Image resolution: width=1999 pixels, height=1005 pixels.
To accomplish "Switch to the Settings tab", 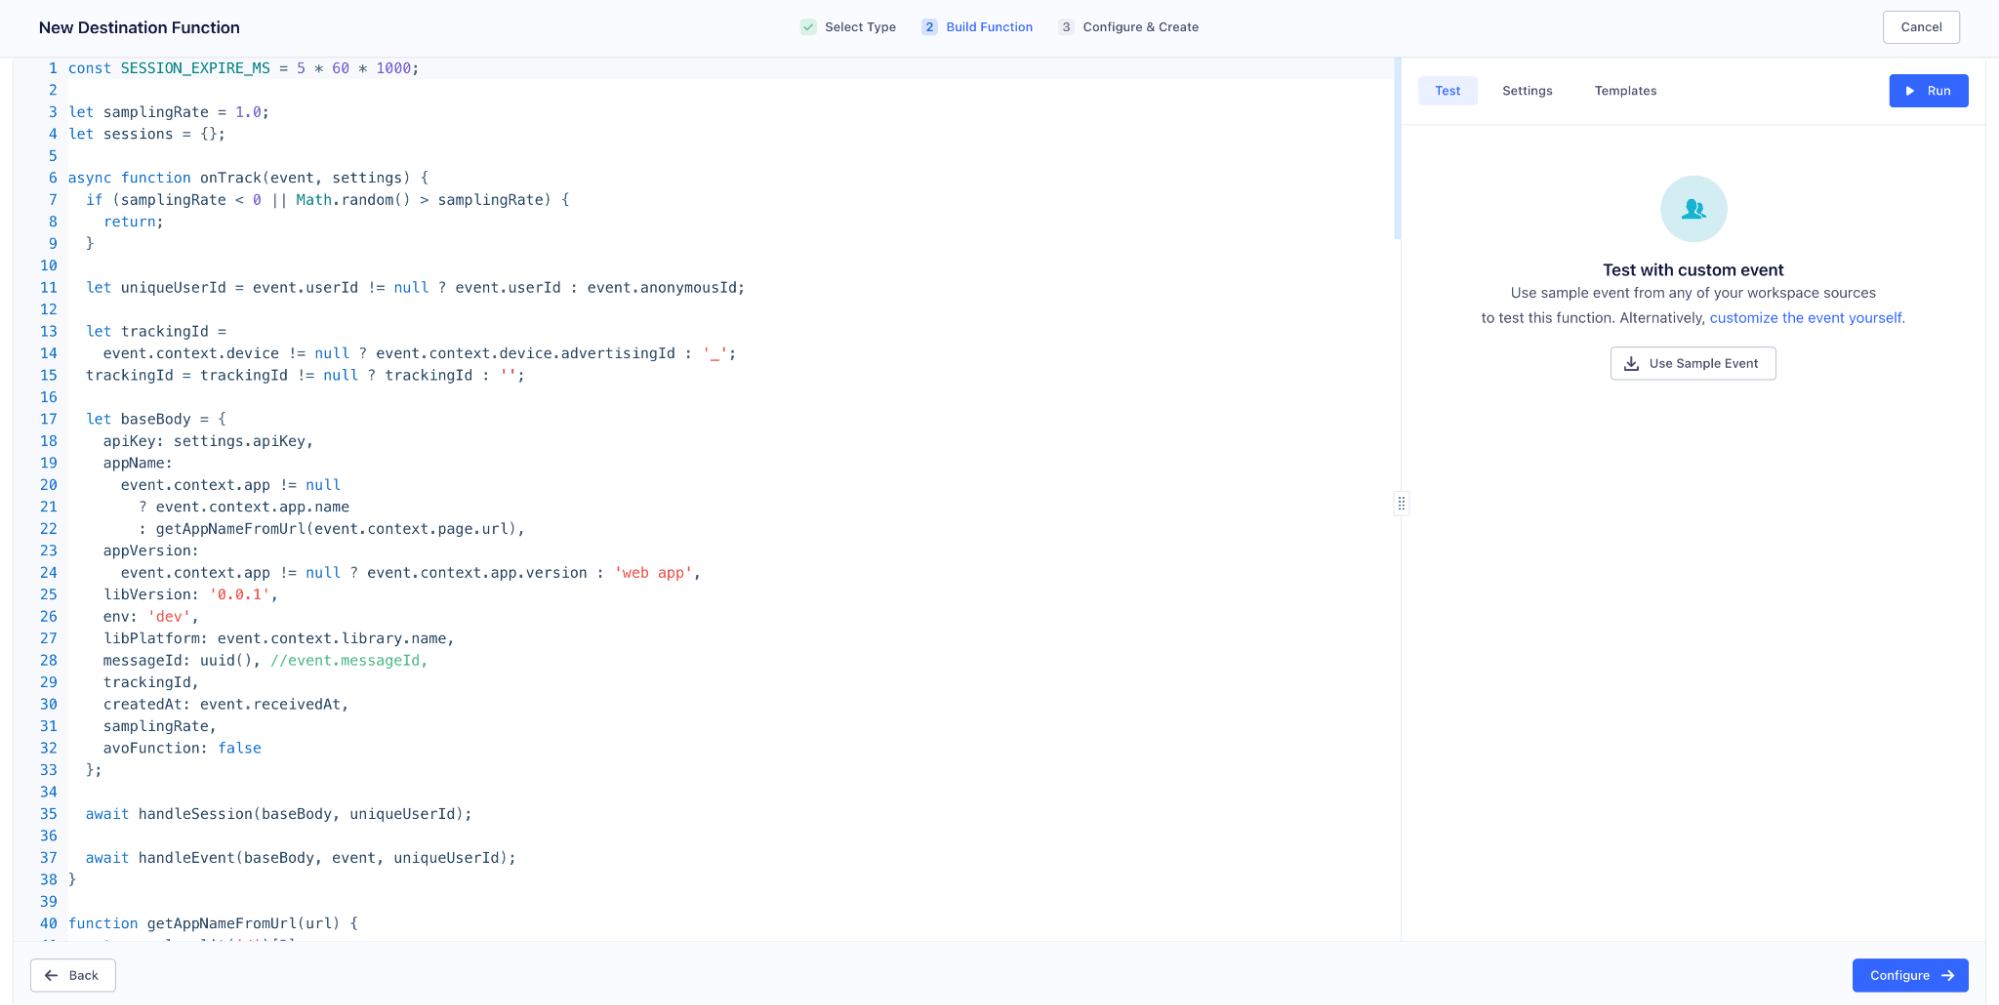I will [x=1527, y=90].
